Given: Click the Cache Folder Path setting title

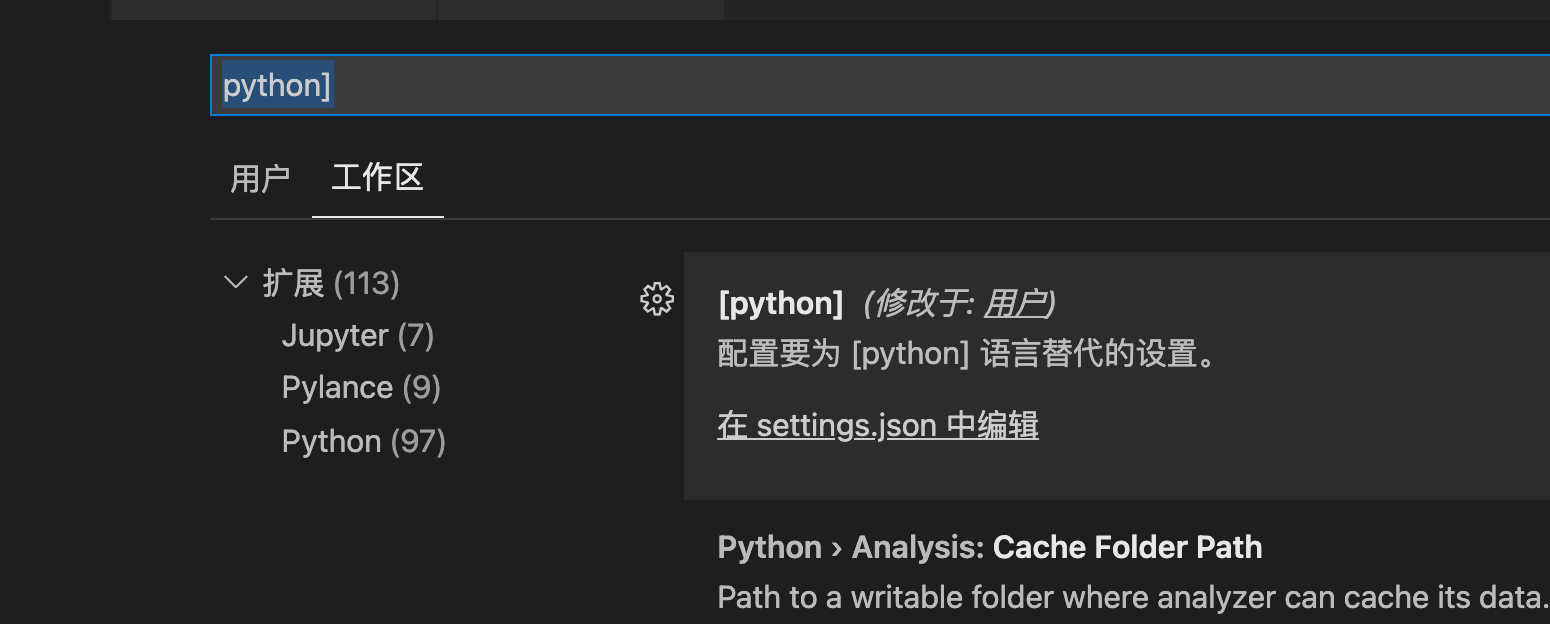Looking at the screenshot, I should (x=1127, y=547).
